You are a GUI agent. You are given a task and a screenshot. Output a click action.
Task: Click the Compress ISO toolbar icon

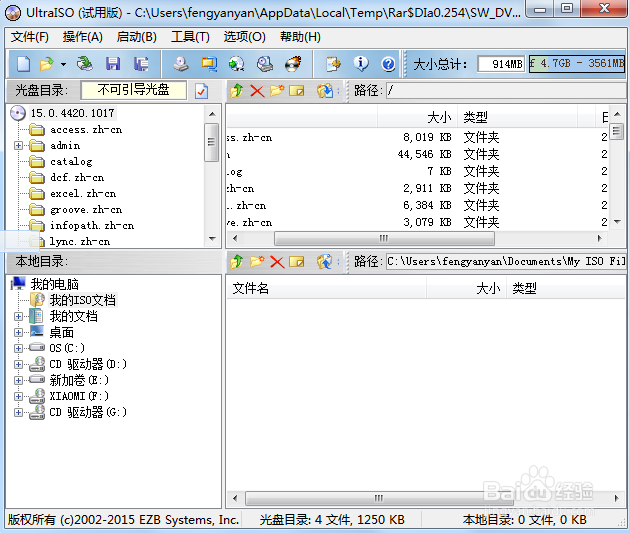pos(209,64)
